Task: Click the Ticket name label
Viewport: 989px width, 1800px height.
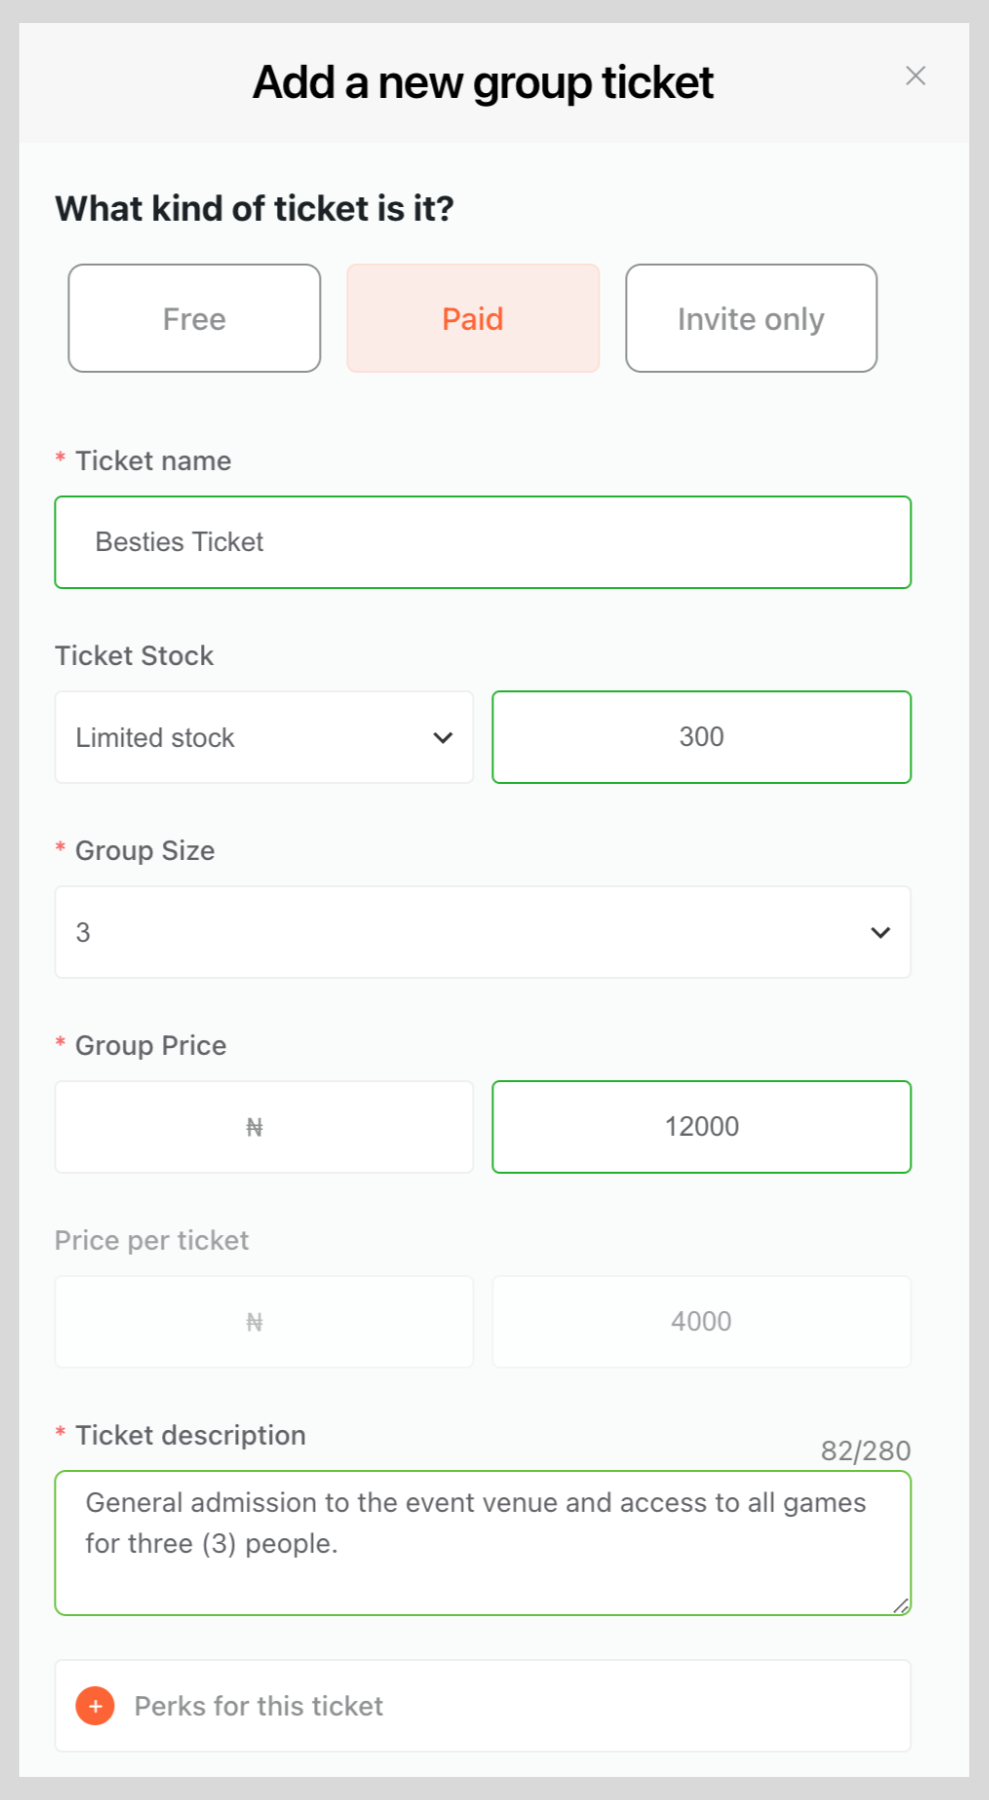Action: (x=153, y=461)
